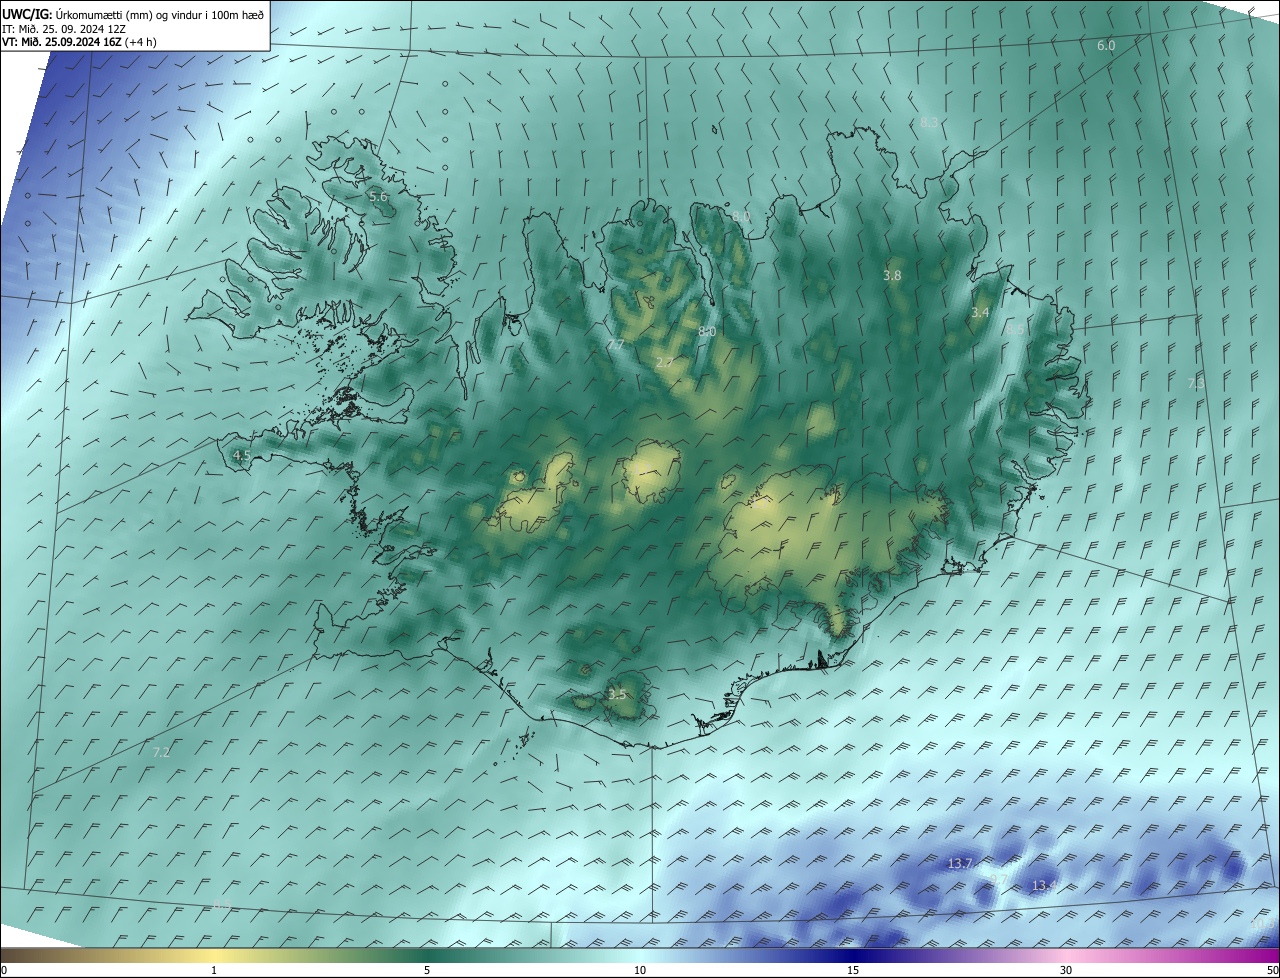1280x978 pixels.
Task: Click the 9.7 value label
Action: pos(999,880)
